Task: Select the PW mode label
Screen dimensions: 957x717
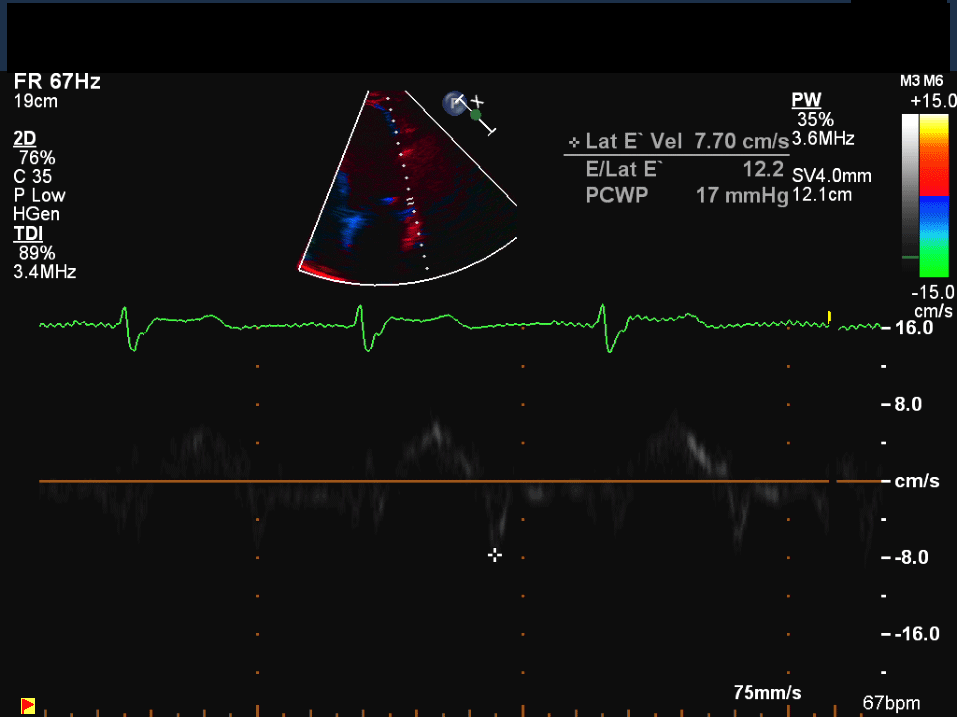Action: (x=806, y=100)
